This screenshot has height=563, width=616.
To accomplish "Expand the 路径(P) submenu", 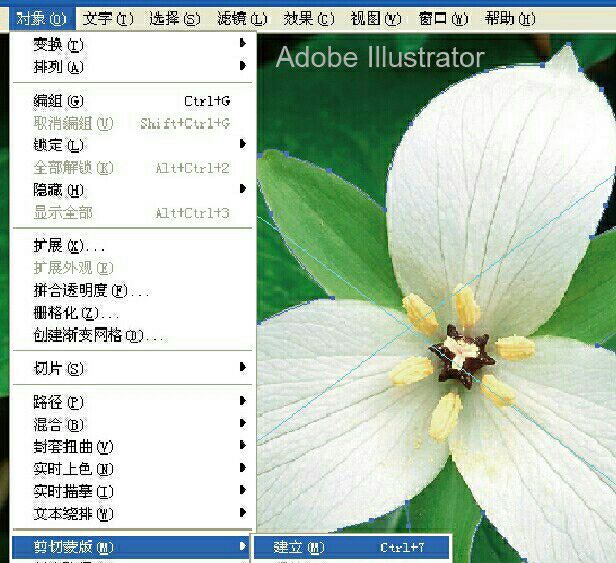I will (x=133, y=402).
